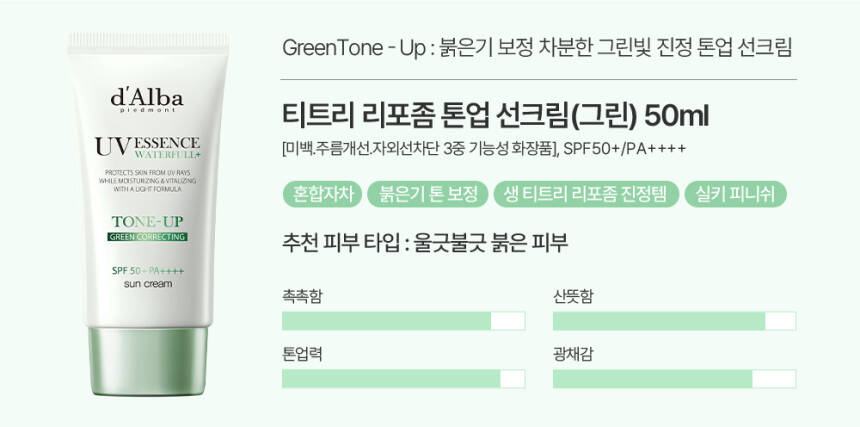Click the GREEN CORRECTING label on tube
The width and height of the screenshot is (860, 427).
pyautogui.click(x=147, y=237)
